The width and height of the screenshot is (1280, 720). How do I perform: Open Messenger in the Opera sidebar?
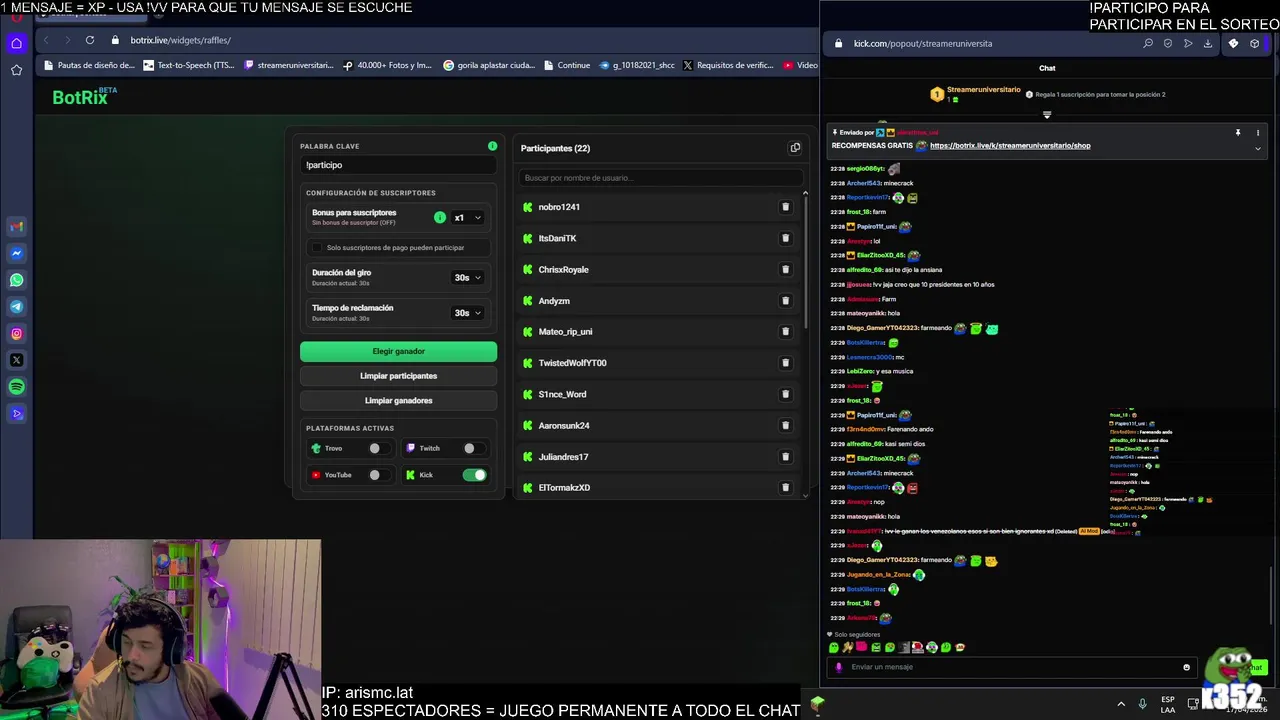(16, 253)
